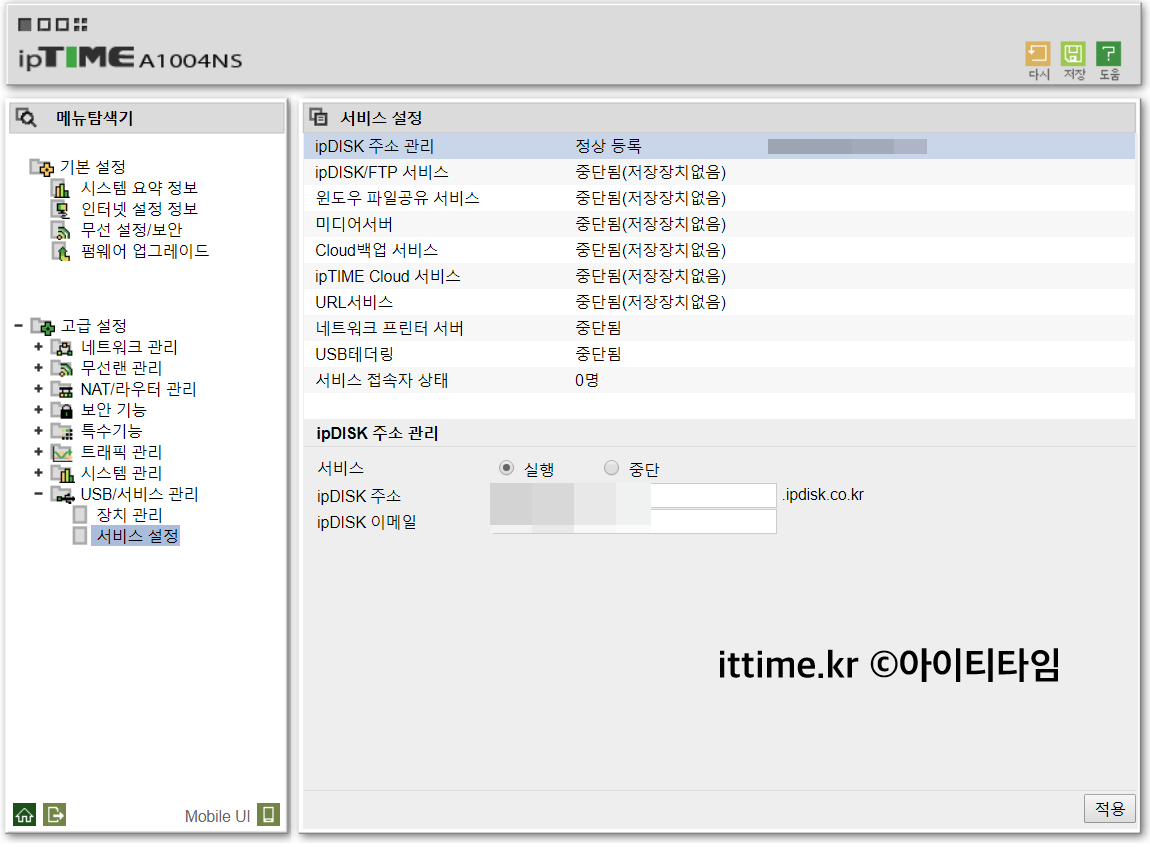Viewport: 1150px width, 847px height.
Task: Click the 특수기능 folder icon
Action: click(62, 431)
